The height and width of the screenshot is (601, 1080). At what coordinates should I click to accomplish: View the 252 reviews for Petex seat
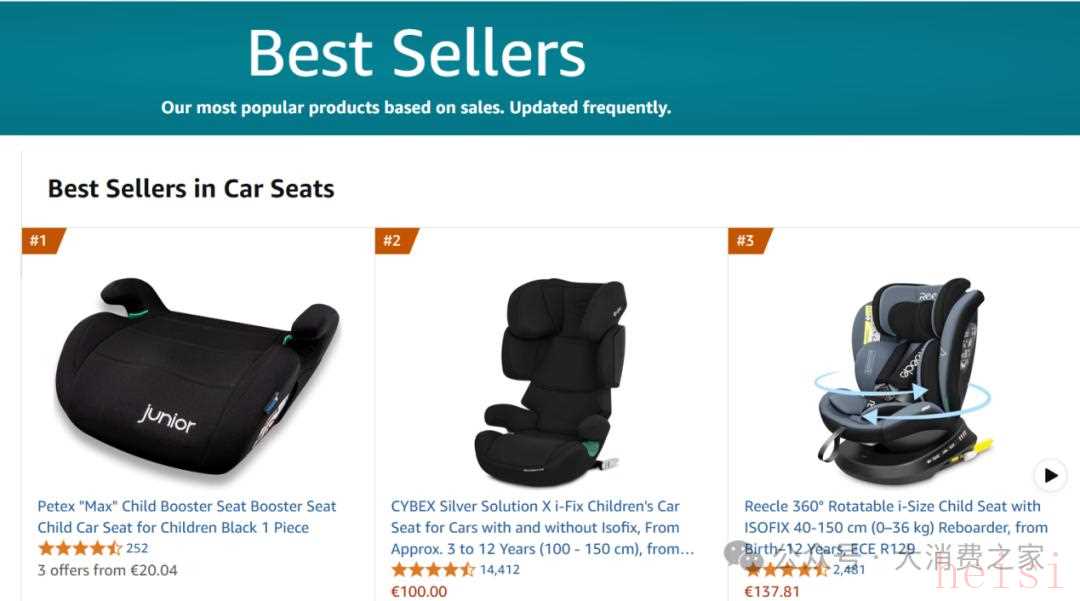click(x=137, y=548)
